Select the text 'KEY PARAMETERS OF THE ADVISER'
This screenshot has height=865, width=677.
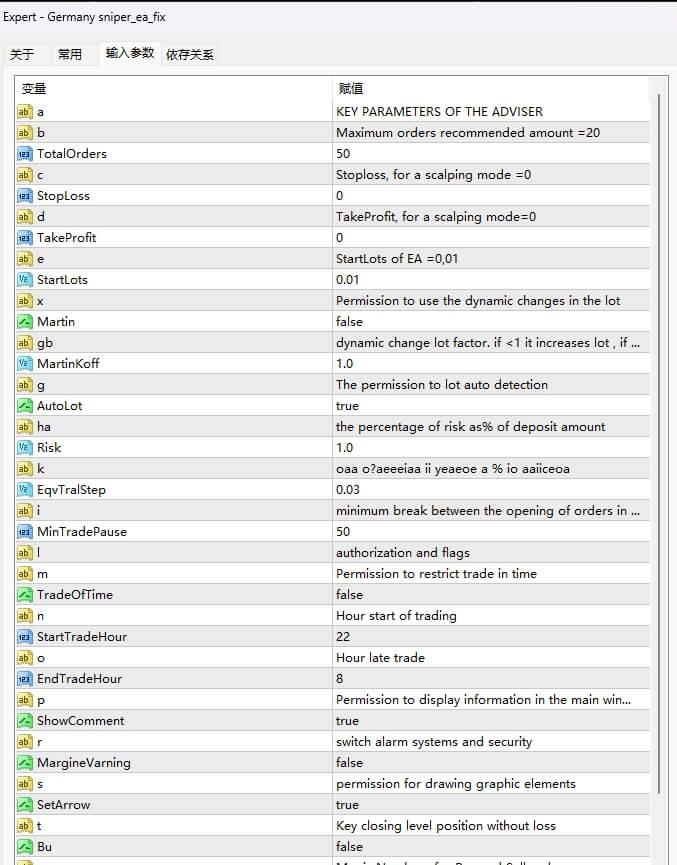[439, 112]
